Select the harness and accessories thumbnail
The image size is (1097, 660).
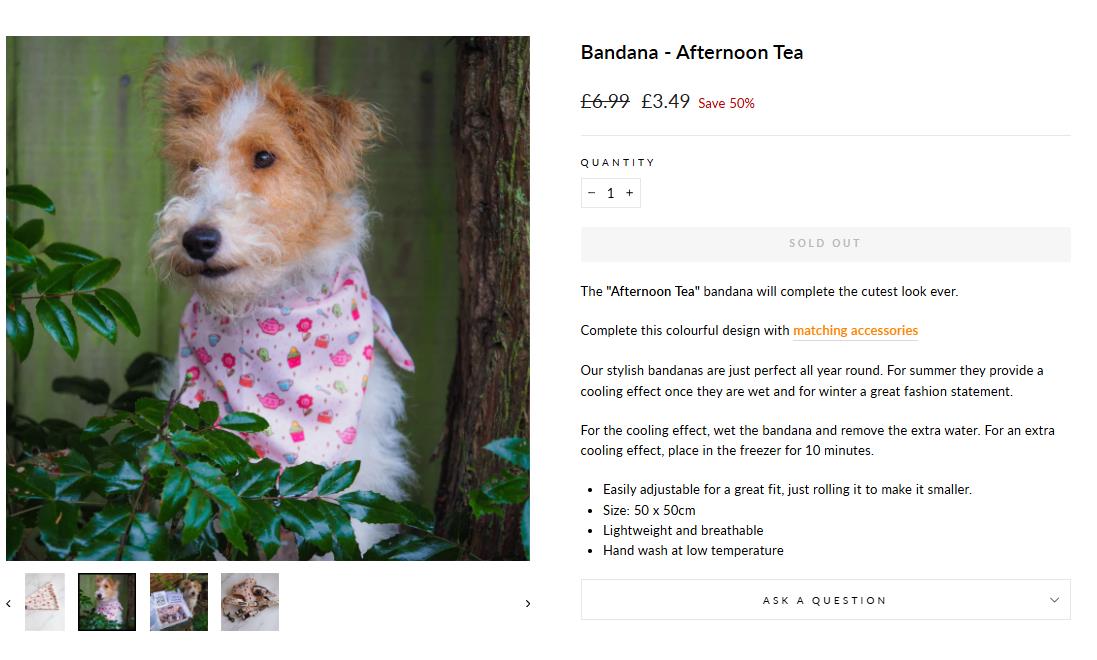(250, 602)
